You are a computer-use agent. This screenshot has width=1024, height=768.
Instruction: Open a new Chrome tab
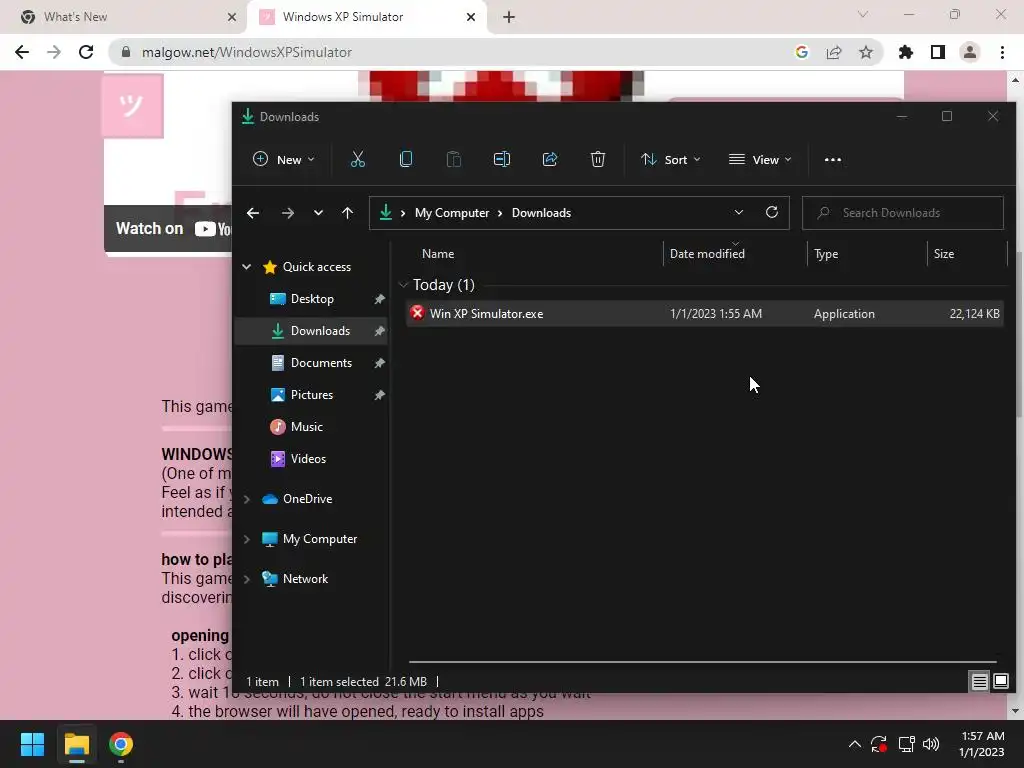click(509, 17)
